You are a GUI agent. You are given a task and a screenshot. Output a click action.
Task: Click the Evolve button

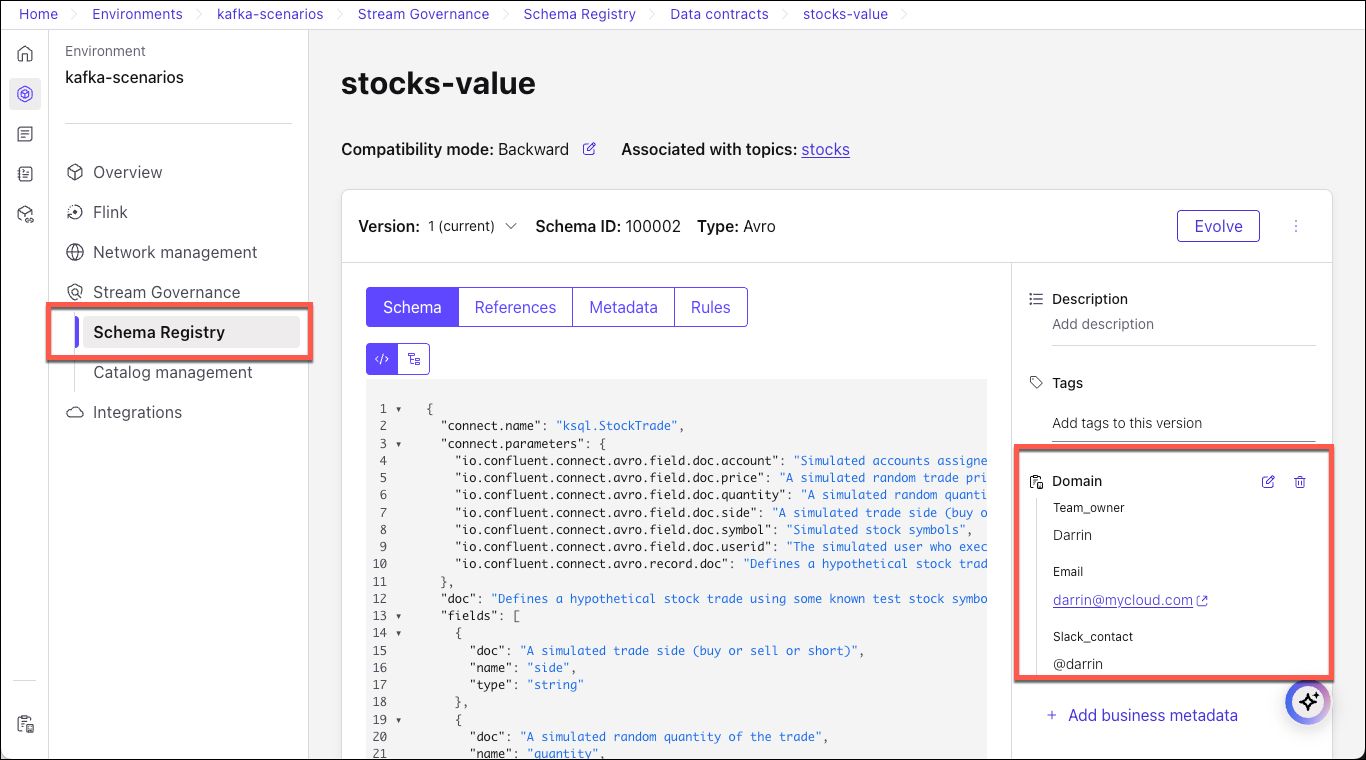[1218, 226]
